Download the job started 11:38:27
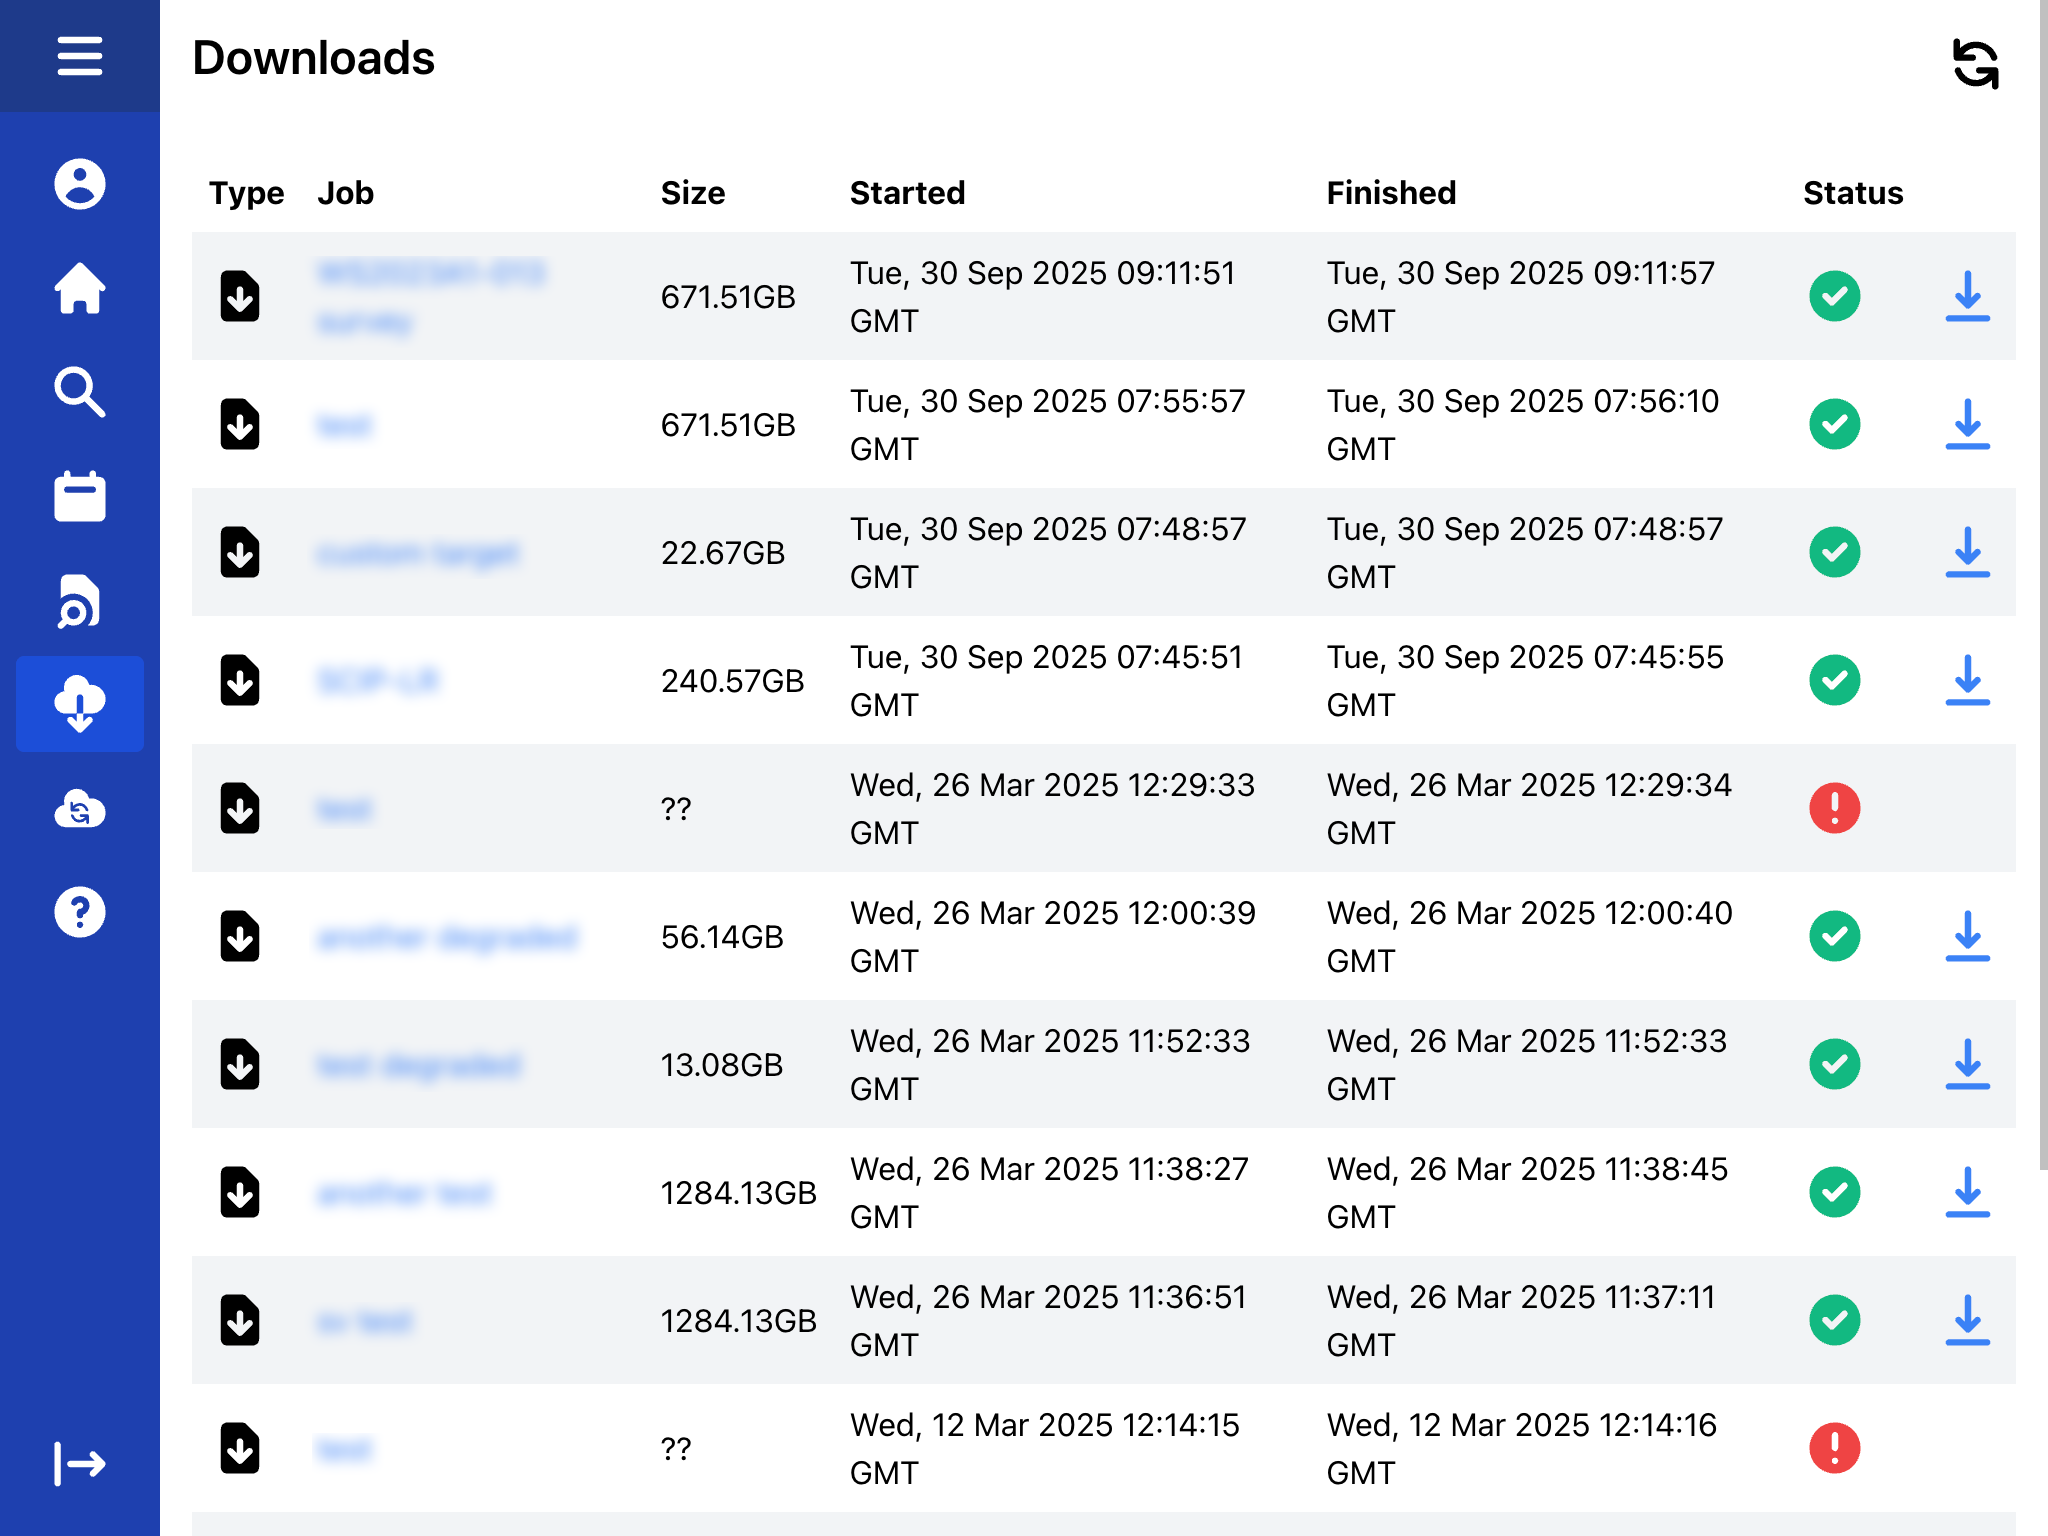Screen dimensions: 2048x1536 click(1967, 1192)
